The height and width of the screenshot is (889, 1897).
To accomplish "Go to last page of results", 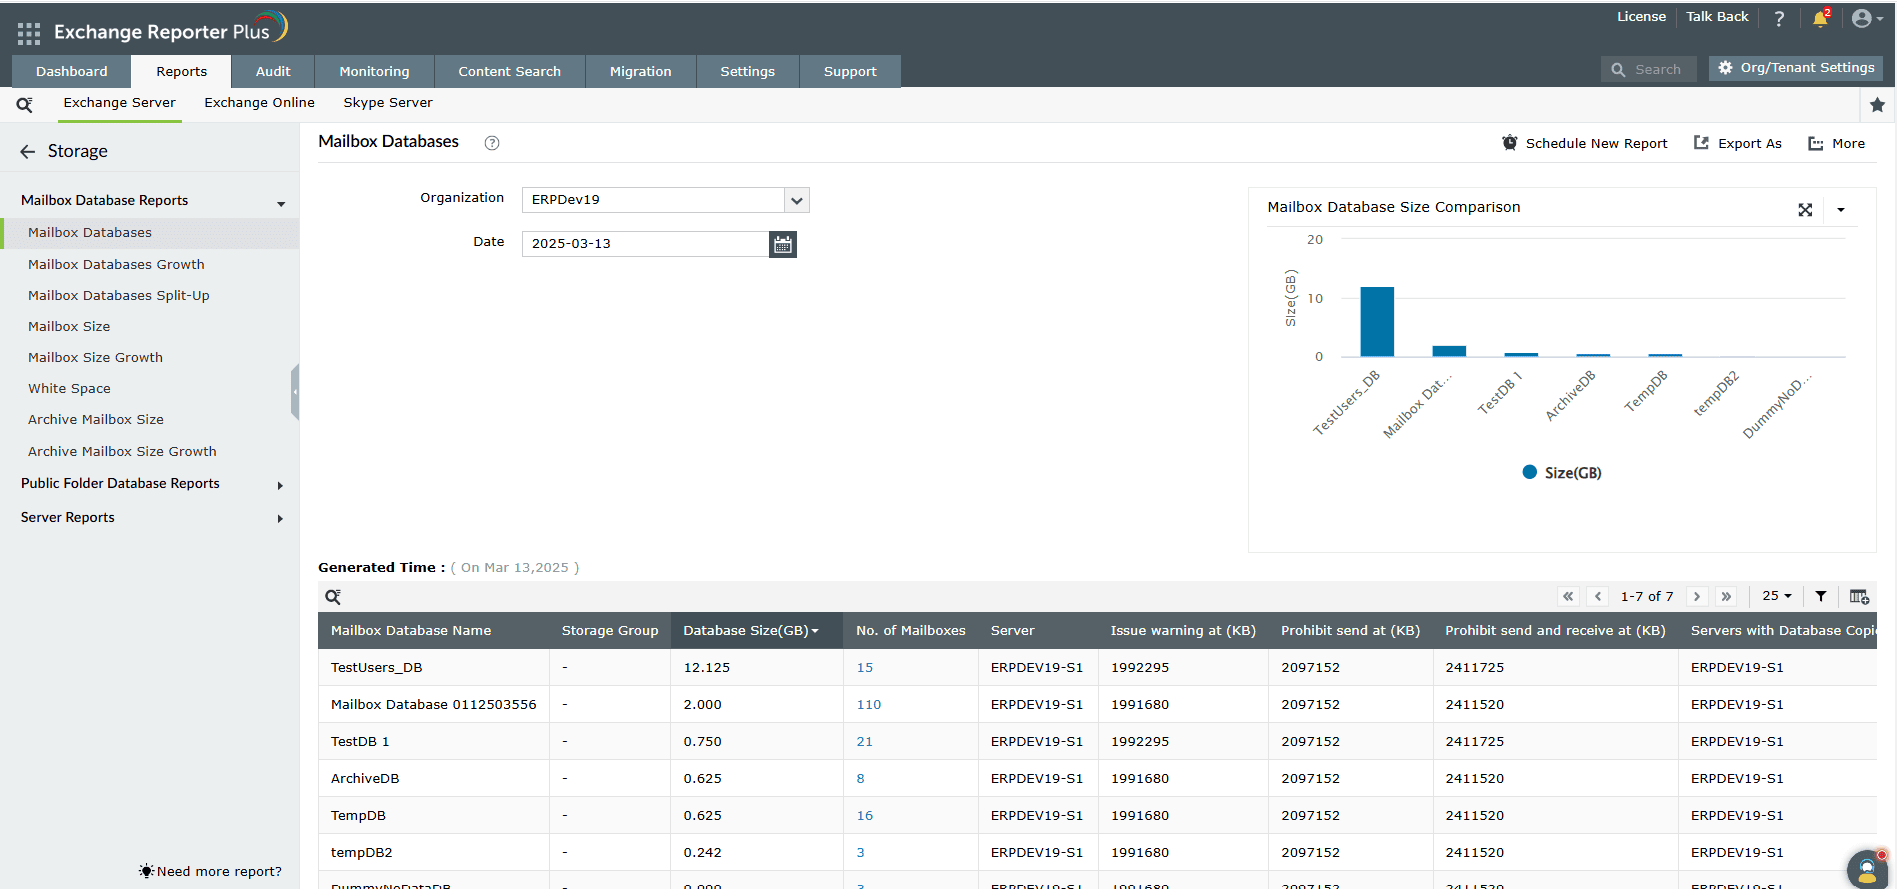I will (x=1726, y=597).
